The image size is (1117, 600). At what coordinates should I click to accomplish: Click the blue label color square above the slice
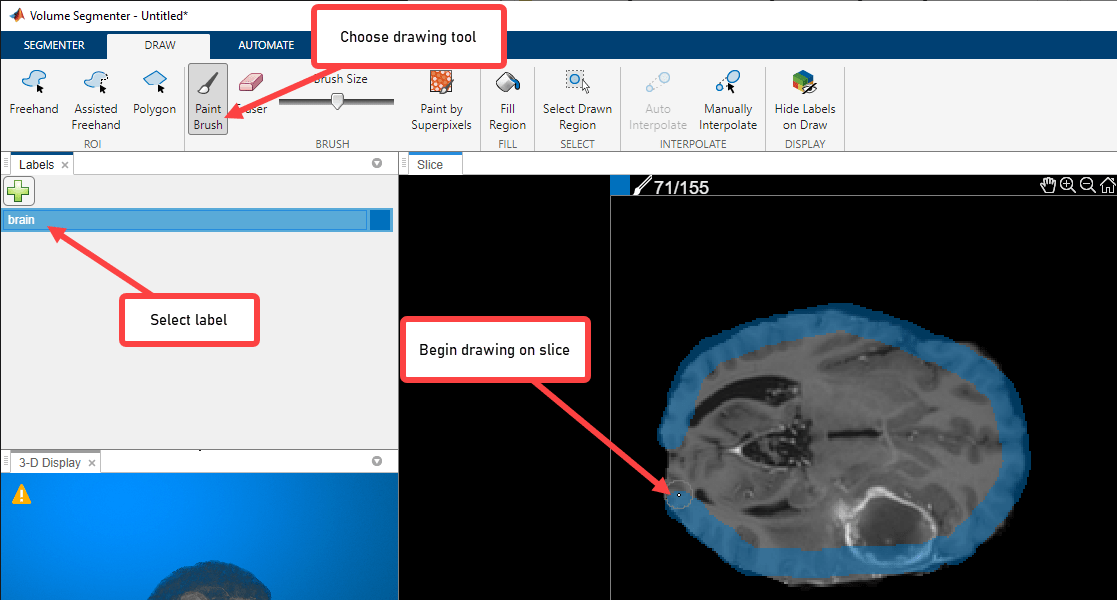[x=620, y=185]
